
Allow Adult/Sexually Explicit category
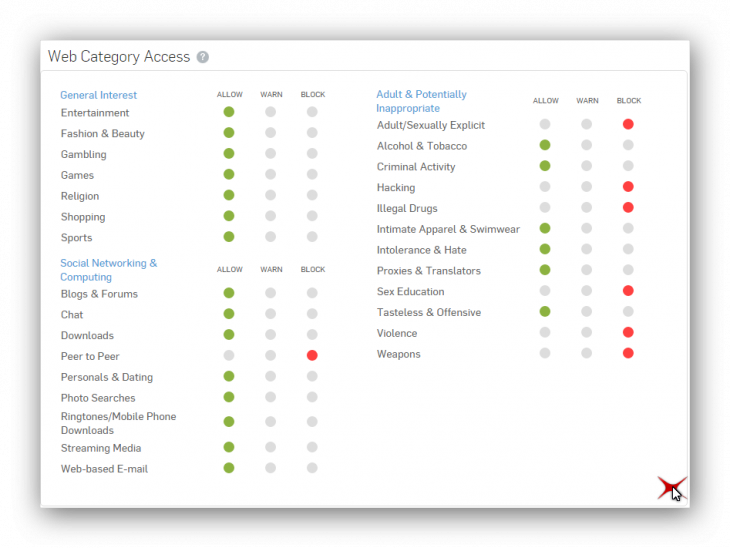coord(545,124)
